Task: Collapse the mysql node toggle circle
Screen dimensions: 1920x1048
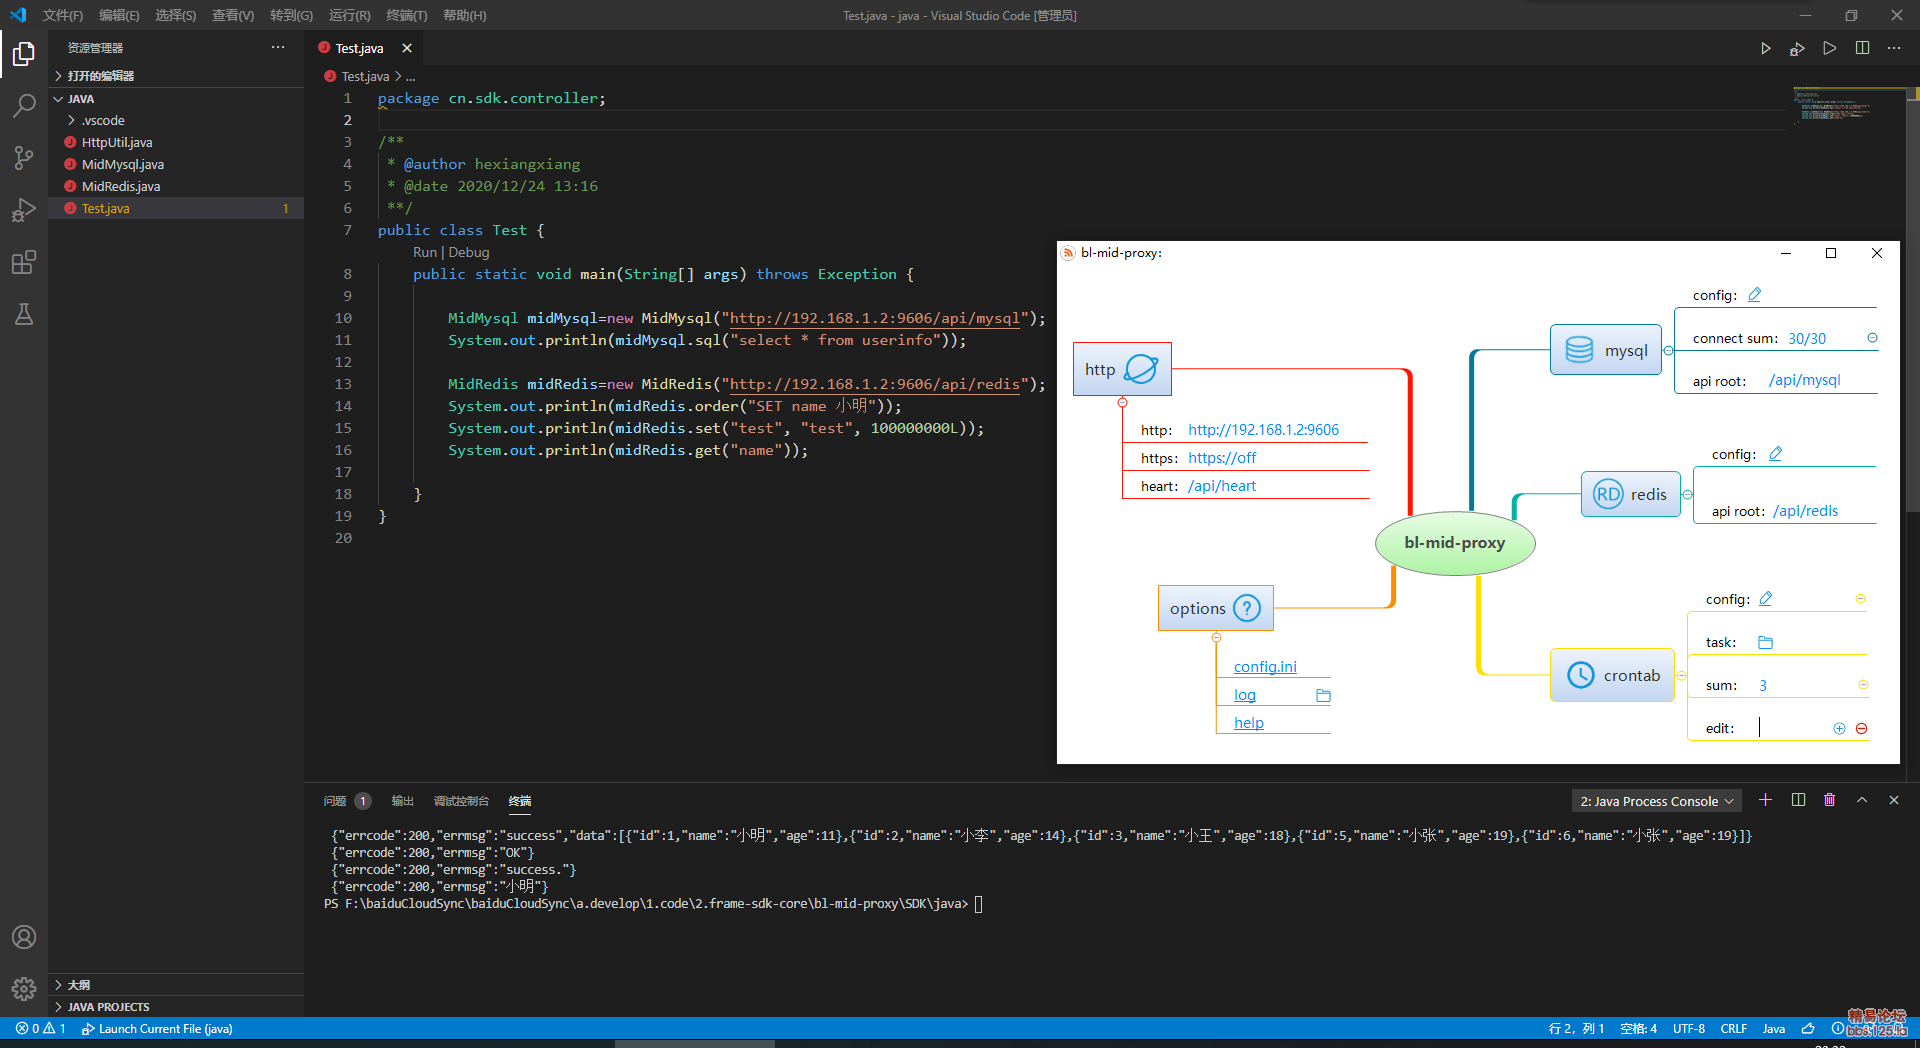Action: (x=1668, y=351)
